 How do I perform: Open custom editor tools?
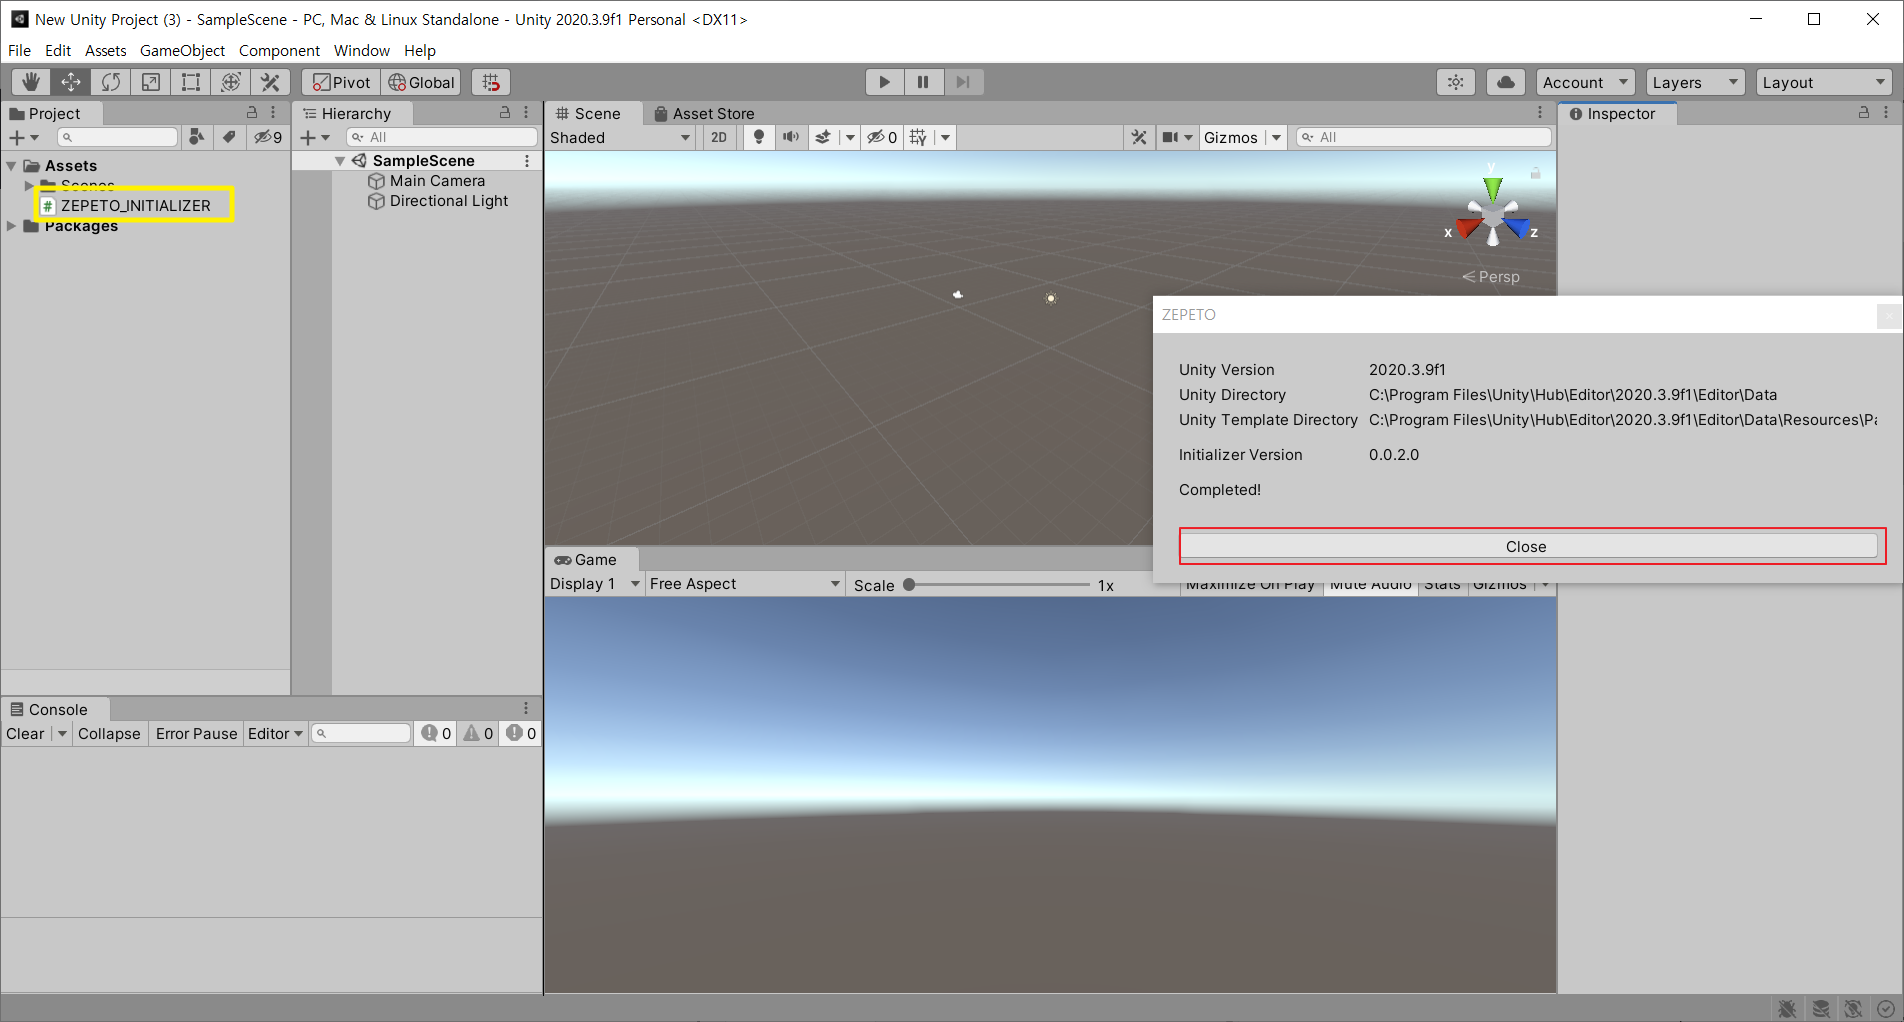click(271, 82)
